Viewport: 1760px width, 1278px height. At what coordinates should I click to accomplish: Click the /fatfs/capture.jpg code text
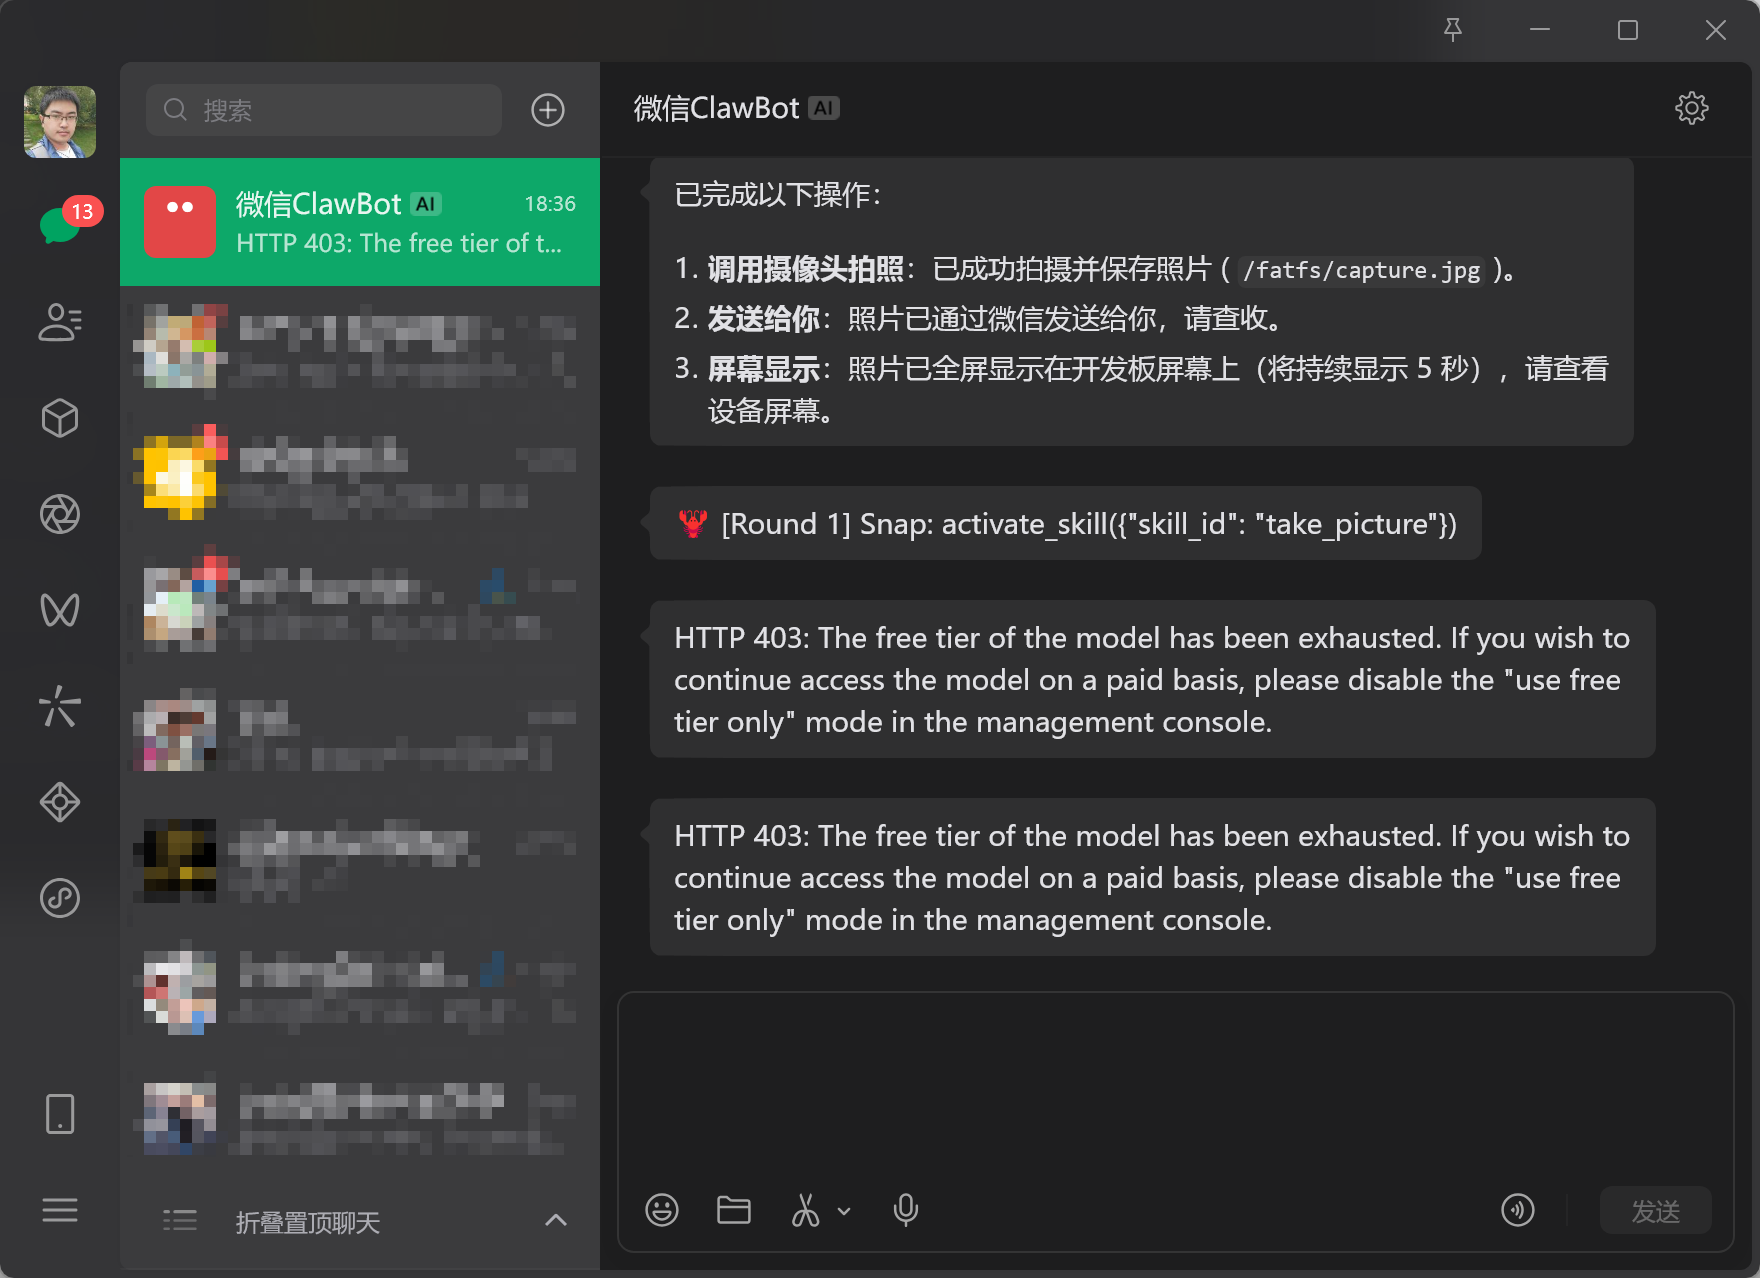tap(1361, 270)
